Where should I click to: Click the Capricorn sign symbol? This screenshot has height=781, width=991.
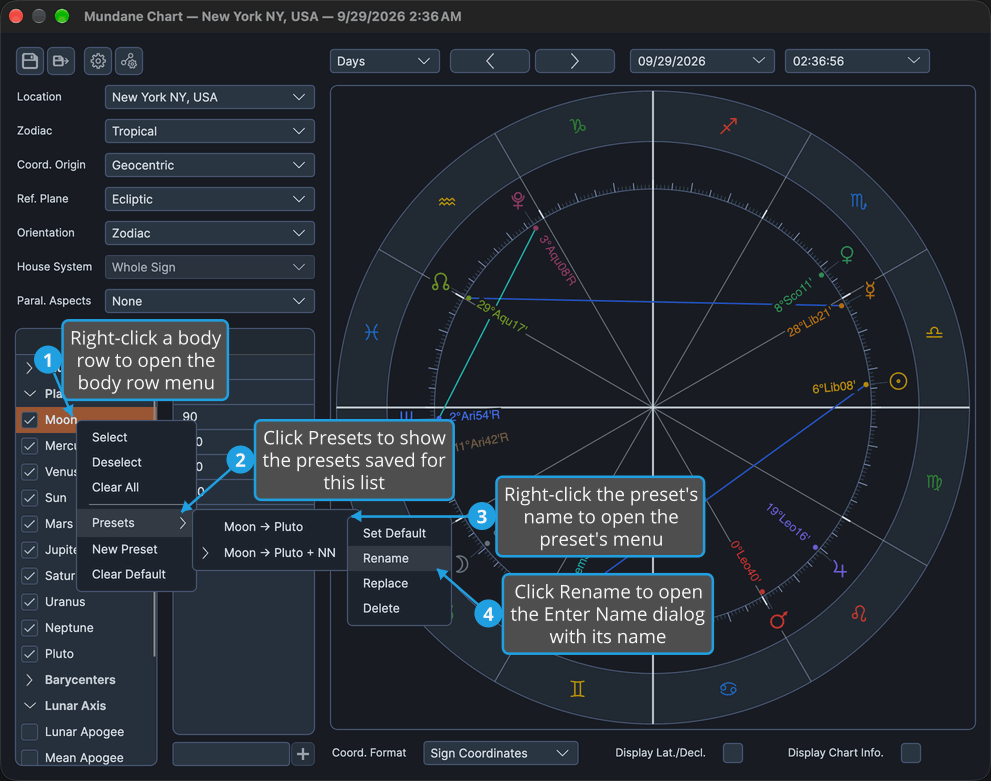(578, 126)
